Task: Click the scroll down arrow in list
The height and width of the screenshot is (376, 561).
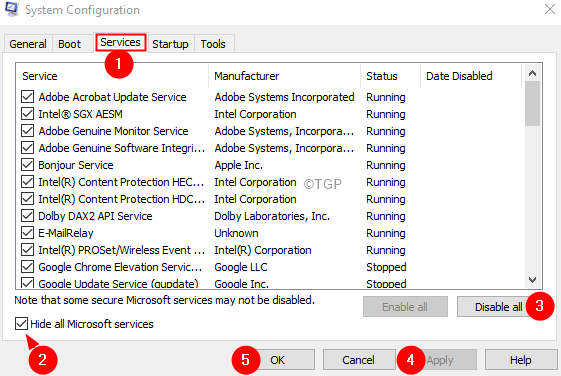Action: (532, 280)
